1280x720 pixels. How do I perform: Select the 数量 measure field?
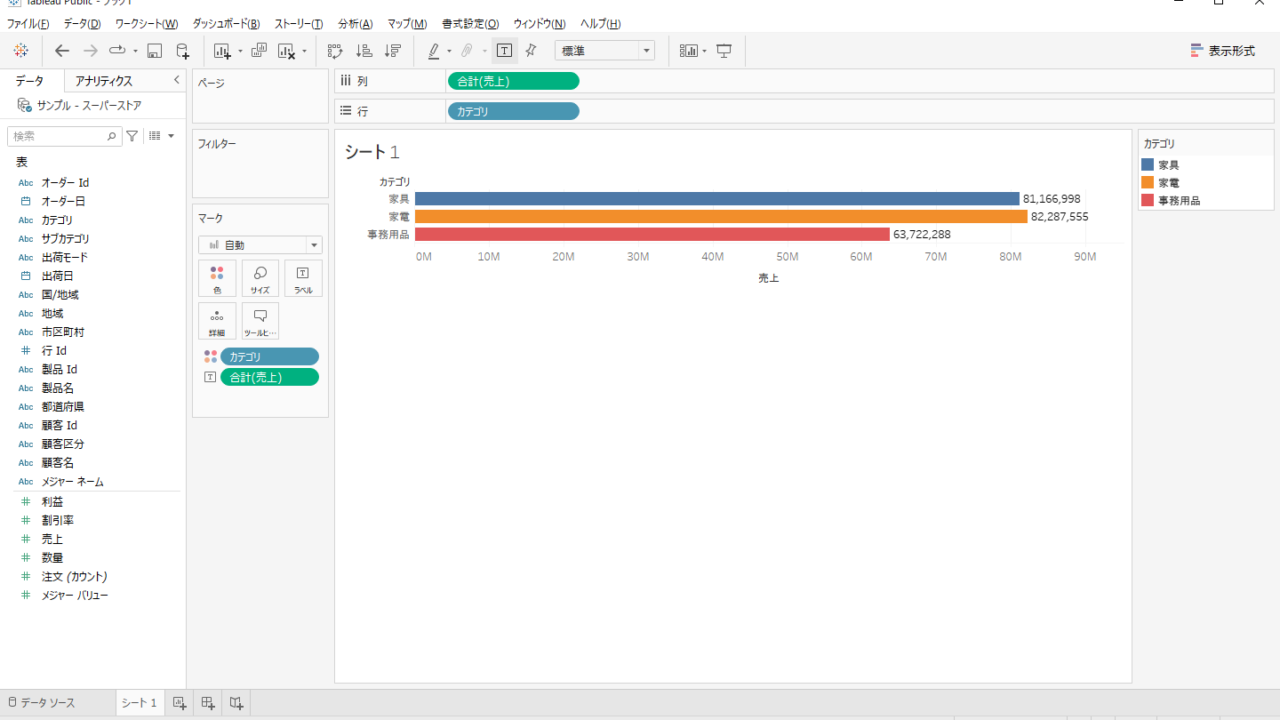coord(52,558)
